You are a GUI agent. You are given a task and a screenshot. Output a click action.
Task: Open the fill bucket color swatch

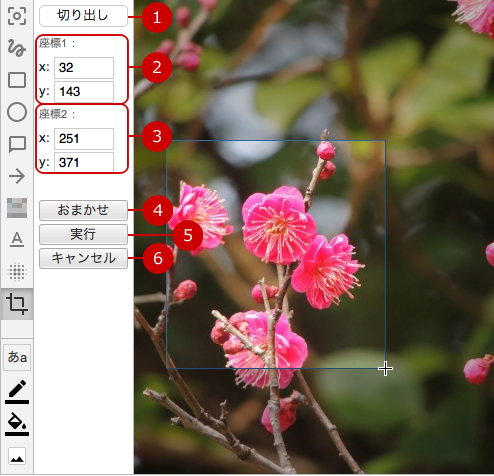[x=17, y=424]
